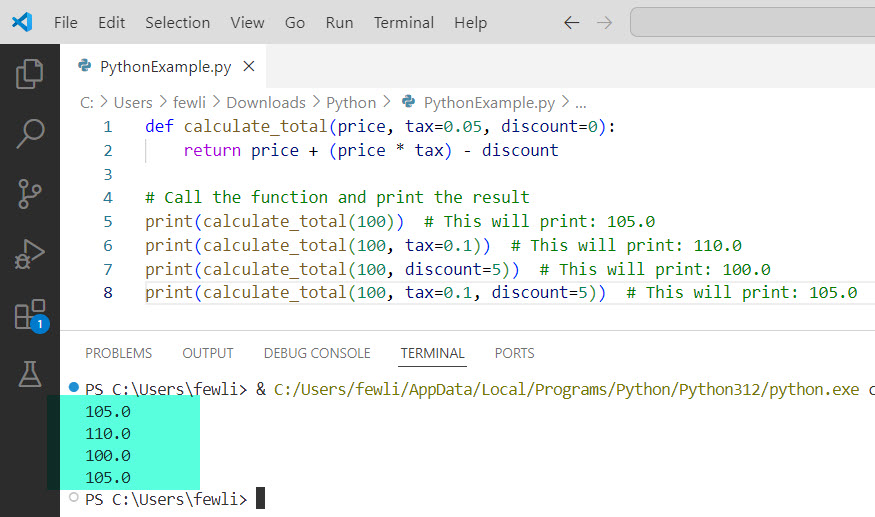Click the Downloads breadcrumb segment

point(266,103)
